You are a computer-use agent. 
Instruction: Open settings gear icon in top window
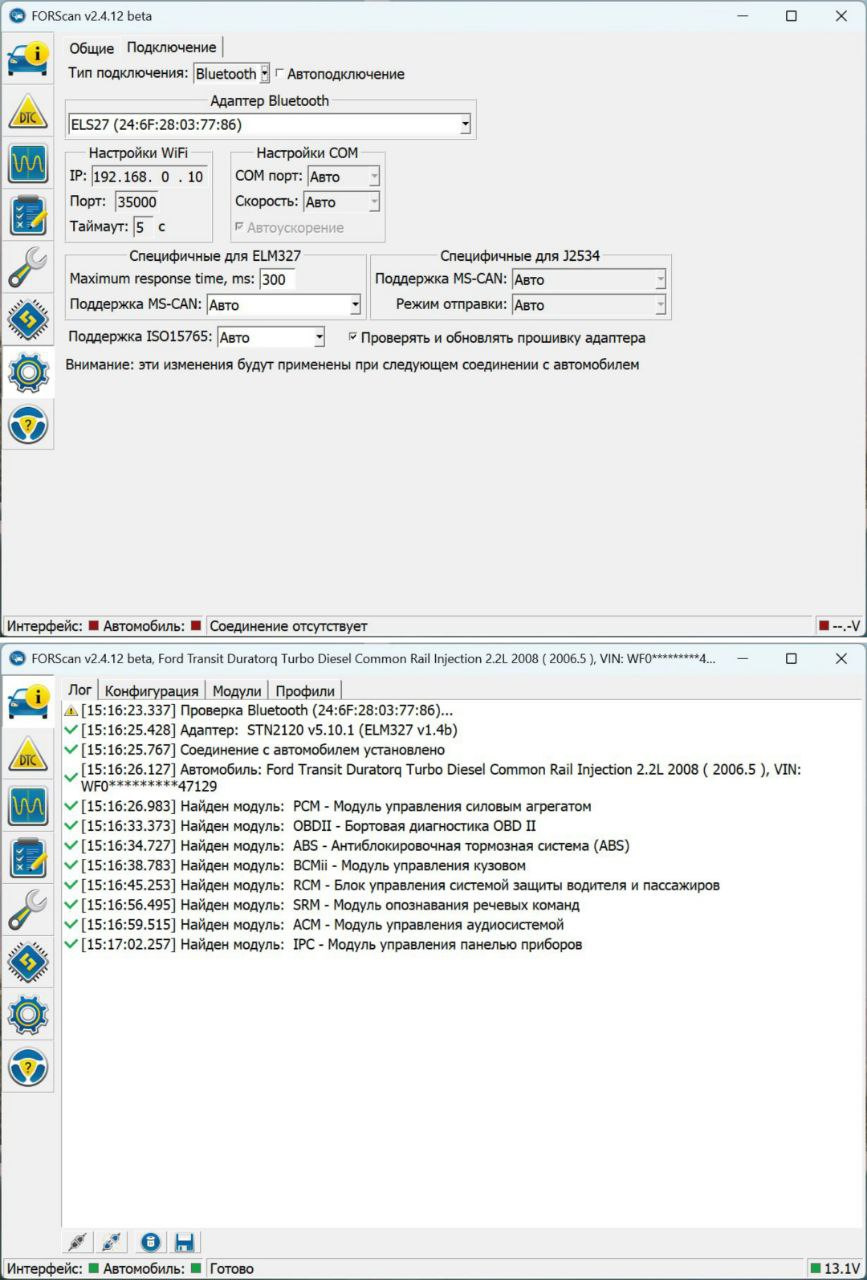tap(28, 371)
